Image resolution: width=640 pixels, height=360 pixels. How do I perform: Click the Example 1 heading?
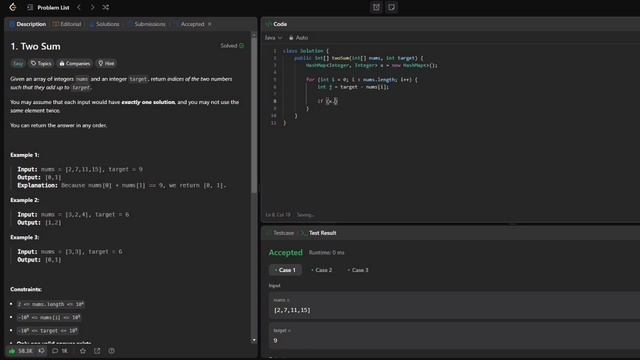pyautogui.click(x=24, y=155)
